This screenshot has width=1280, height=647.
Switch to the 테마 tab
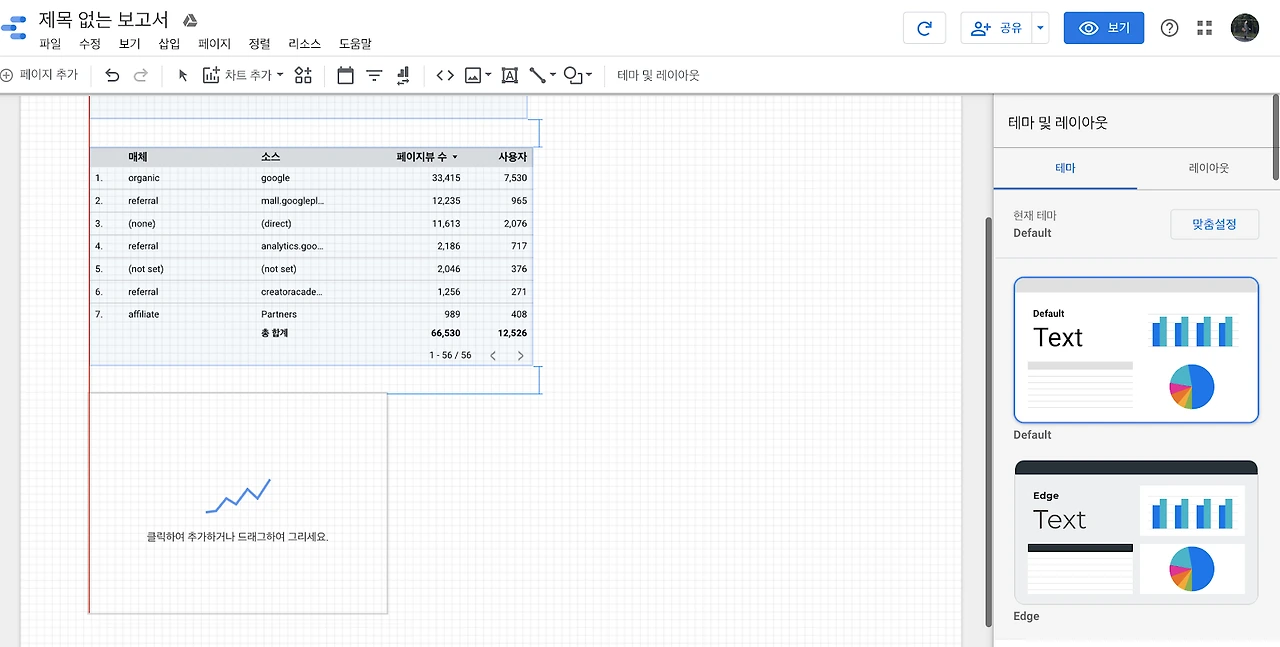tap(1065, 168)
